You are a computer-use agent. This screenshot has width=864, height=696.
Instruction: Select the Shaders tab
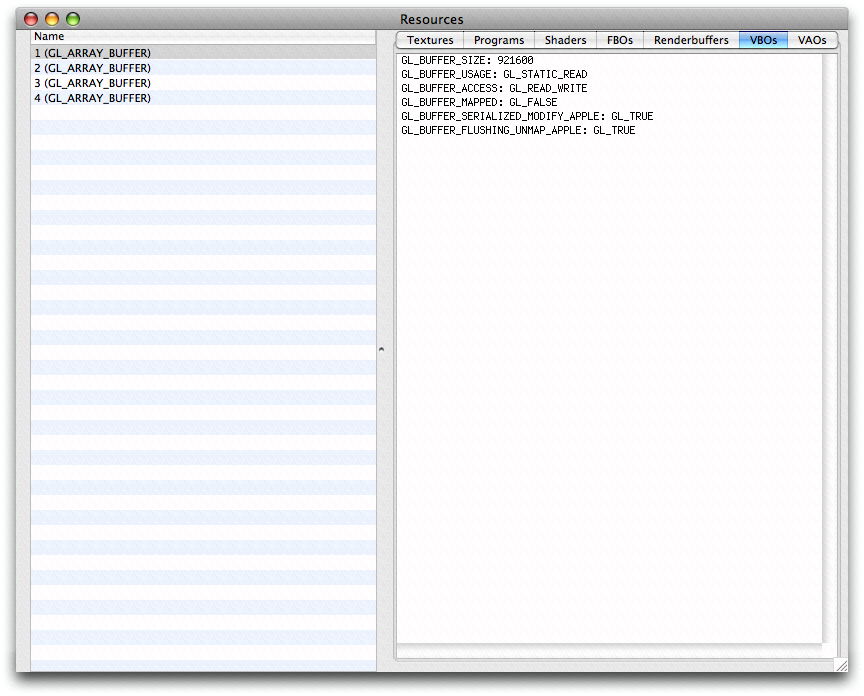point(565,40)
